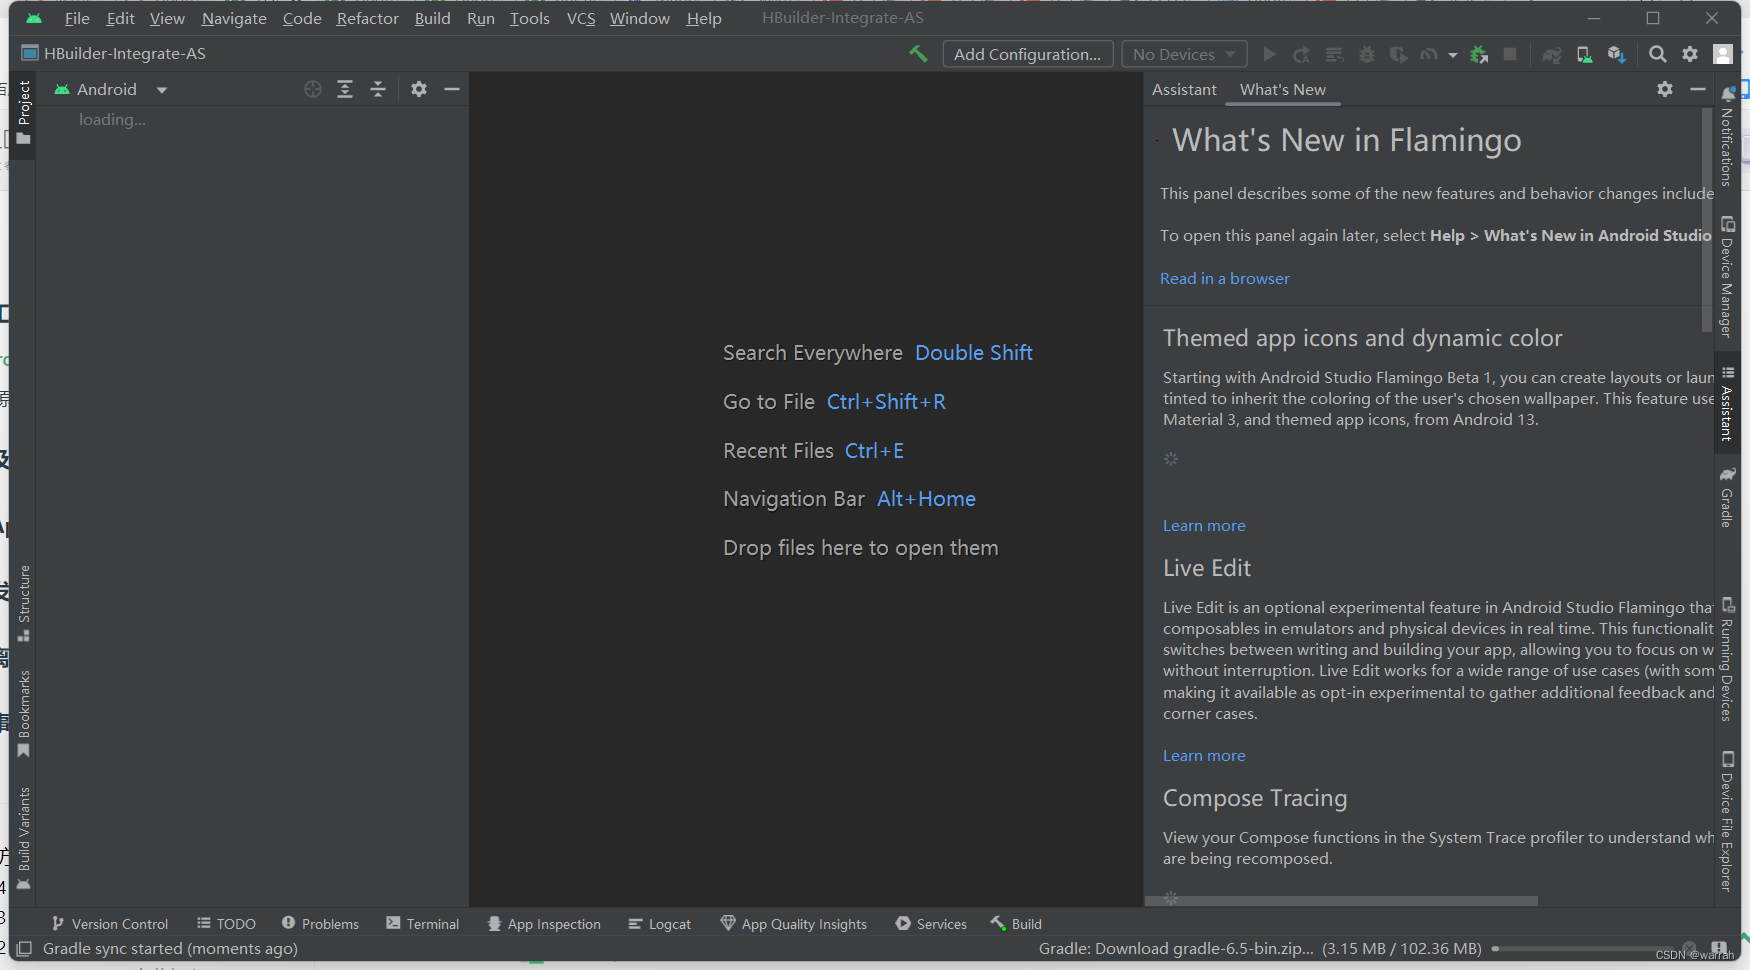Toggle the Device File Explorer side window
This screenshot has height=970, width=1750.
1727,822
